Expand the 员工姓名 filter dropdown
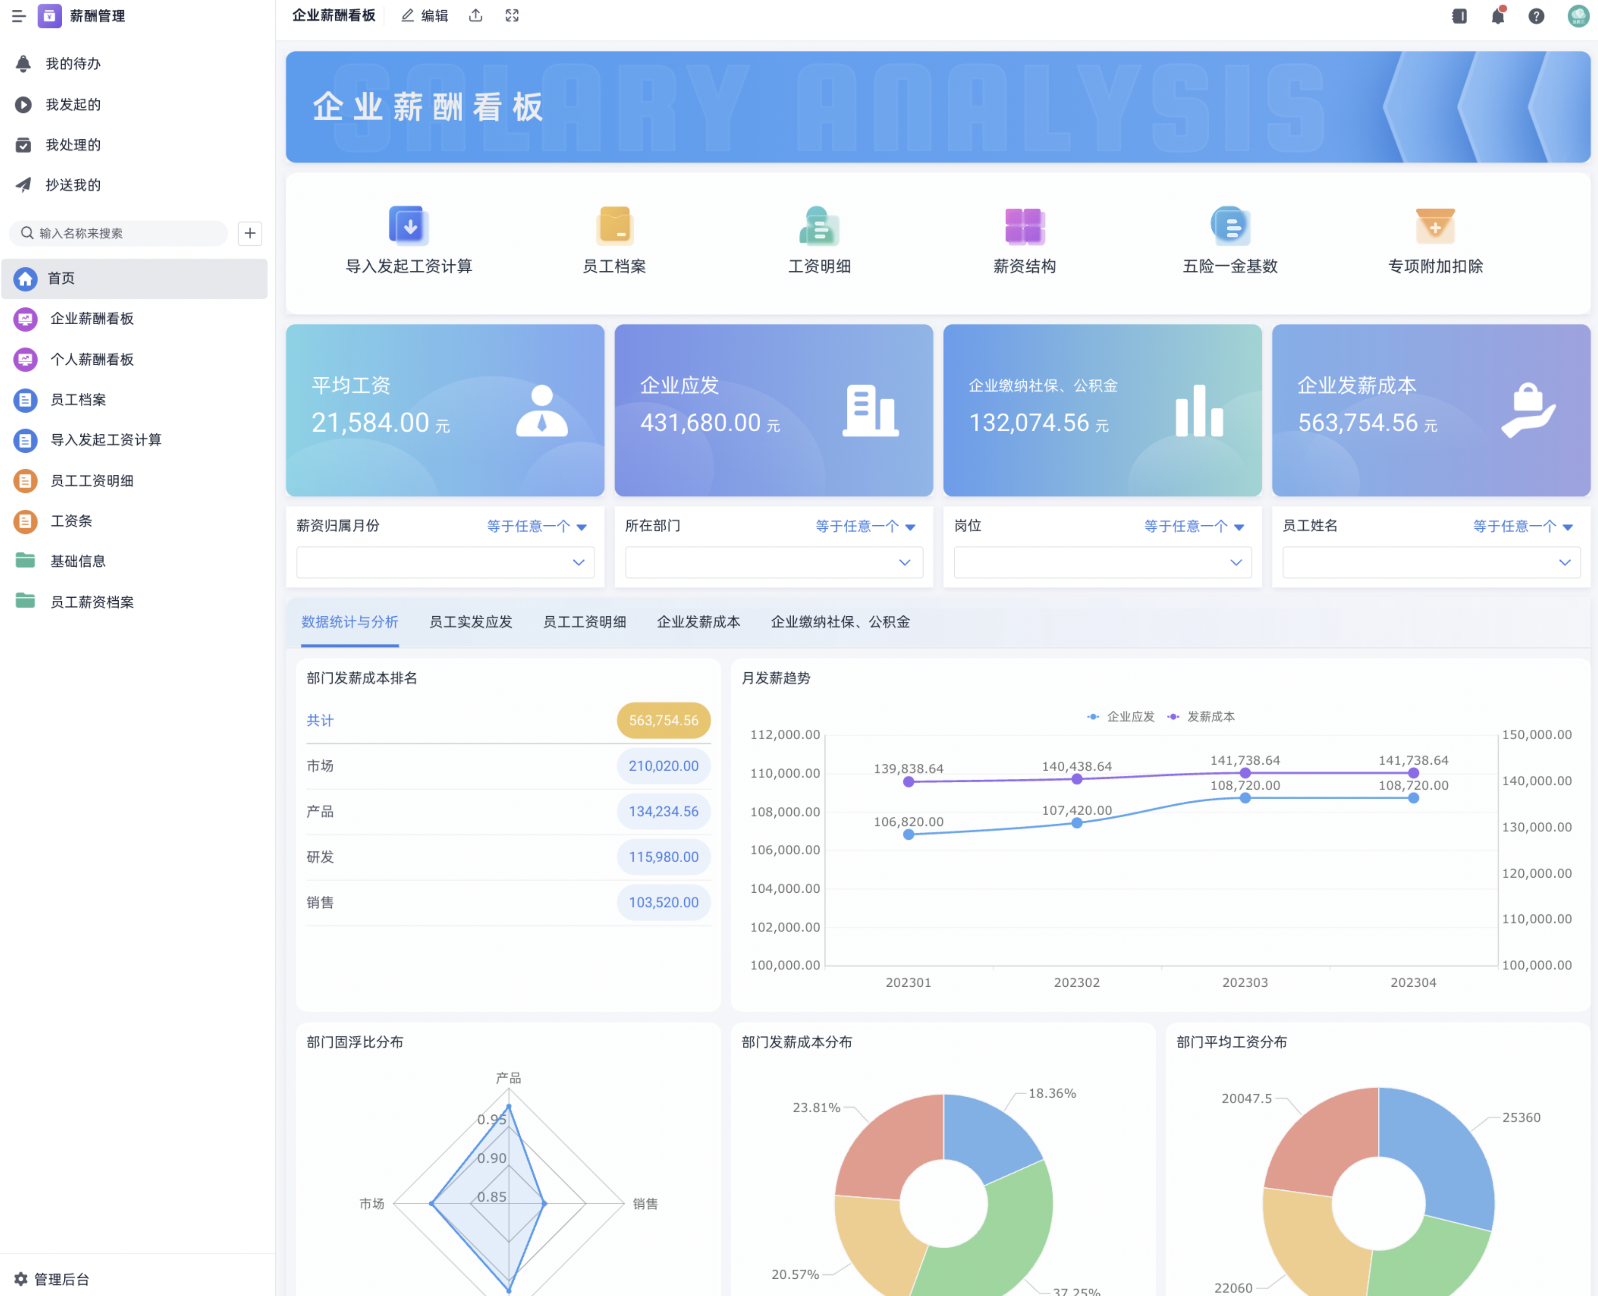This screenshot has height=1296, width=1598. (1431, 562)
